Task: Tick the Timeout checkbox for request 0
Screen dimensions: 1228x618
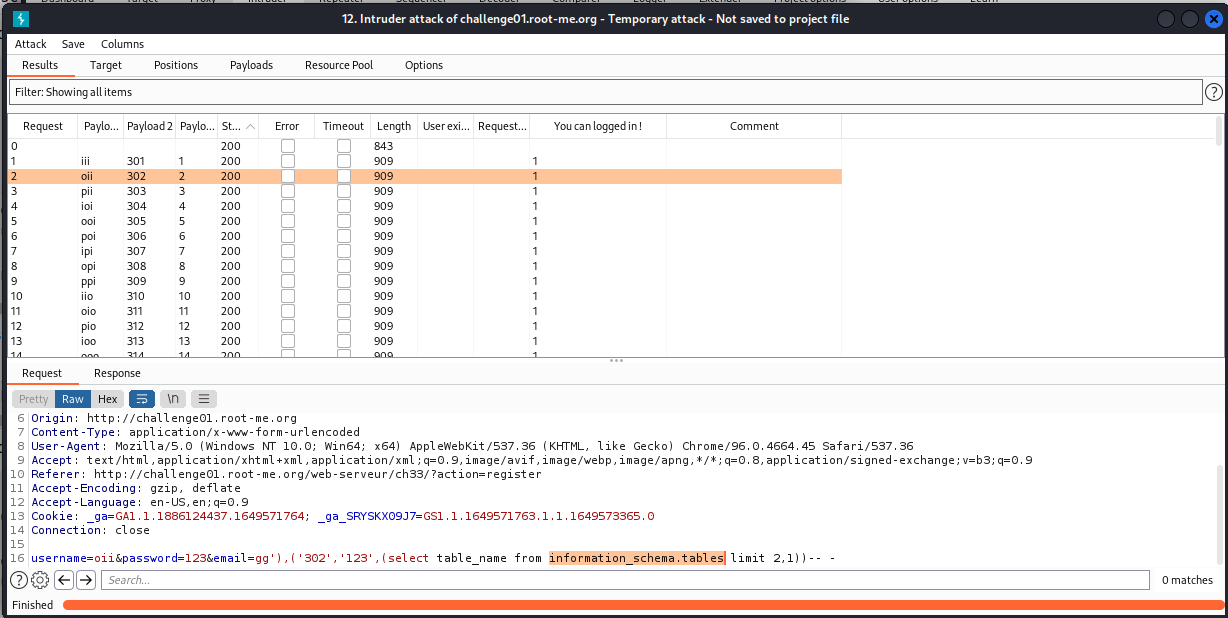Action: click(x=344, y=146)
